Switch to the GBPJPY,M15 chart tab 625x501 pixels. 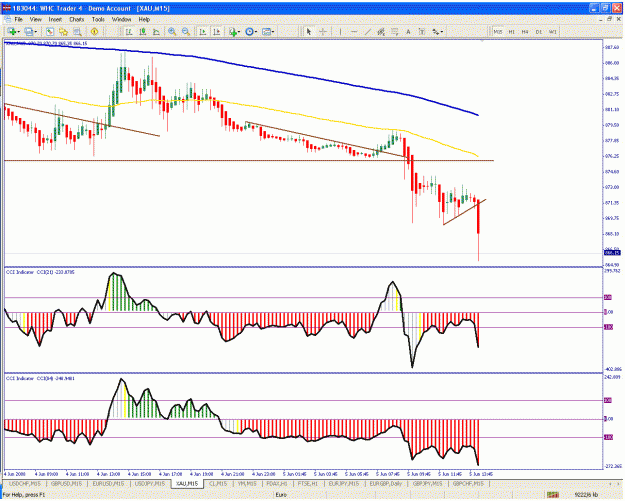[x=427, y=483]
